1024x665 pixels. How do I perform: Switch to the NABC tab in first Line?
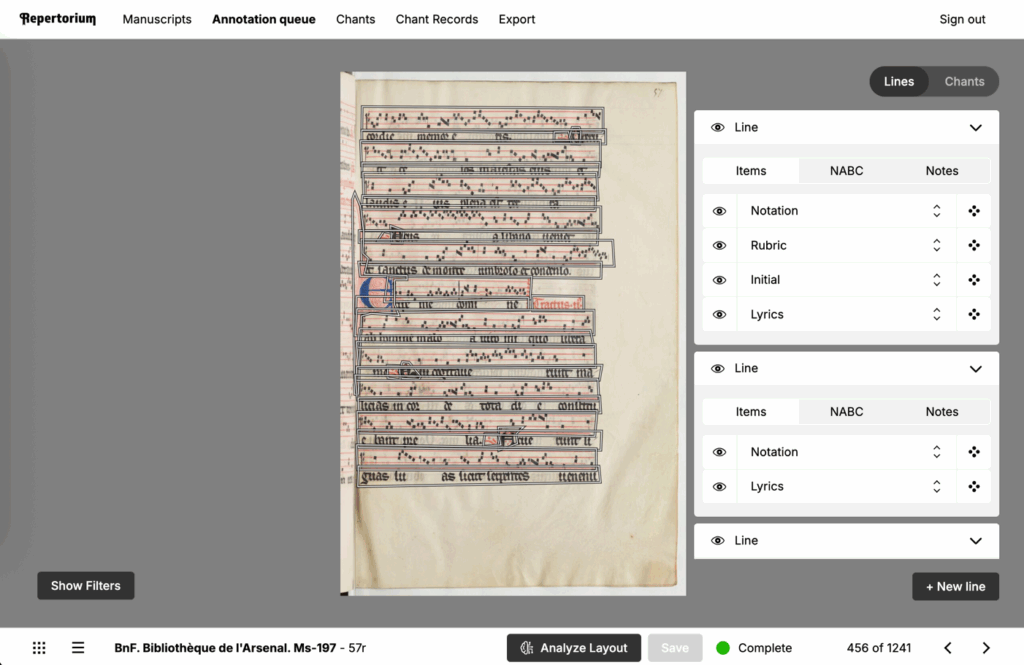pos(846,171)
